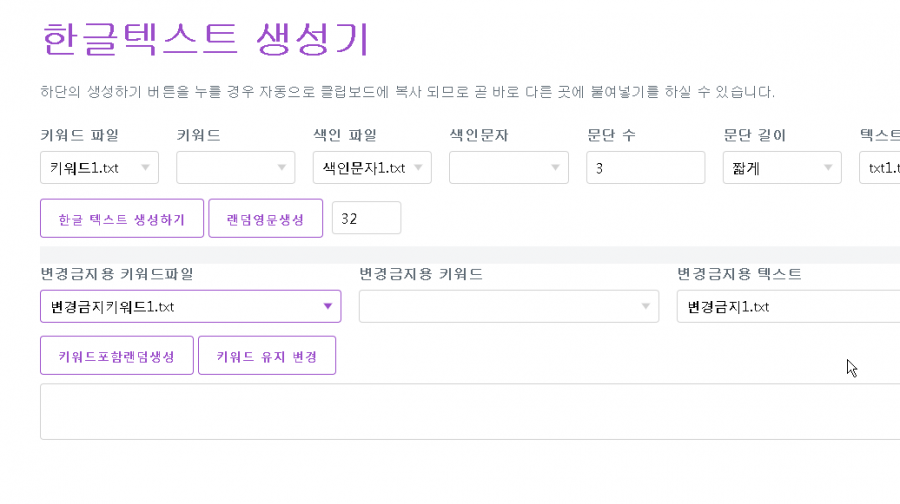900x504 pixels.
Task: Click the 키워드포함랜덤생성 button
Action: point(117,356)
